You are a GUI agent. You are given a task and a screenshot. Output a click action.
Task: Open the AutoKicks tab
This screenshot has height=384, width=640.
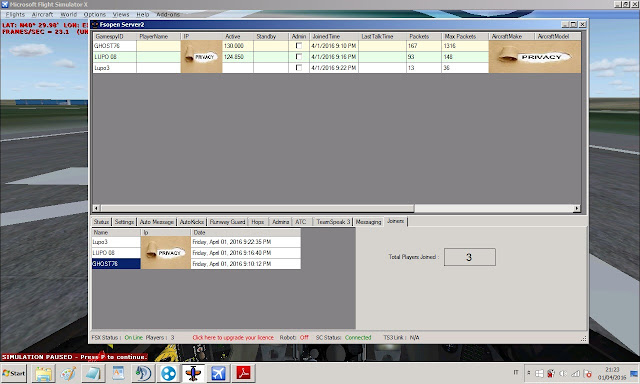click(x=191, y=222)
